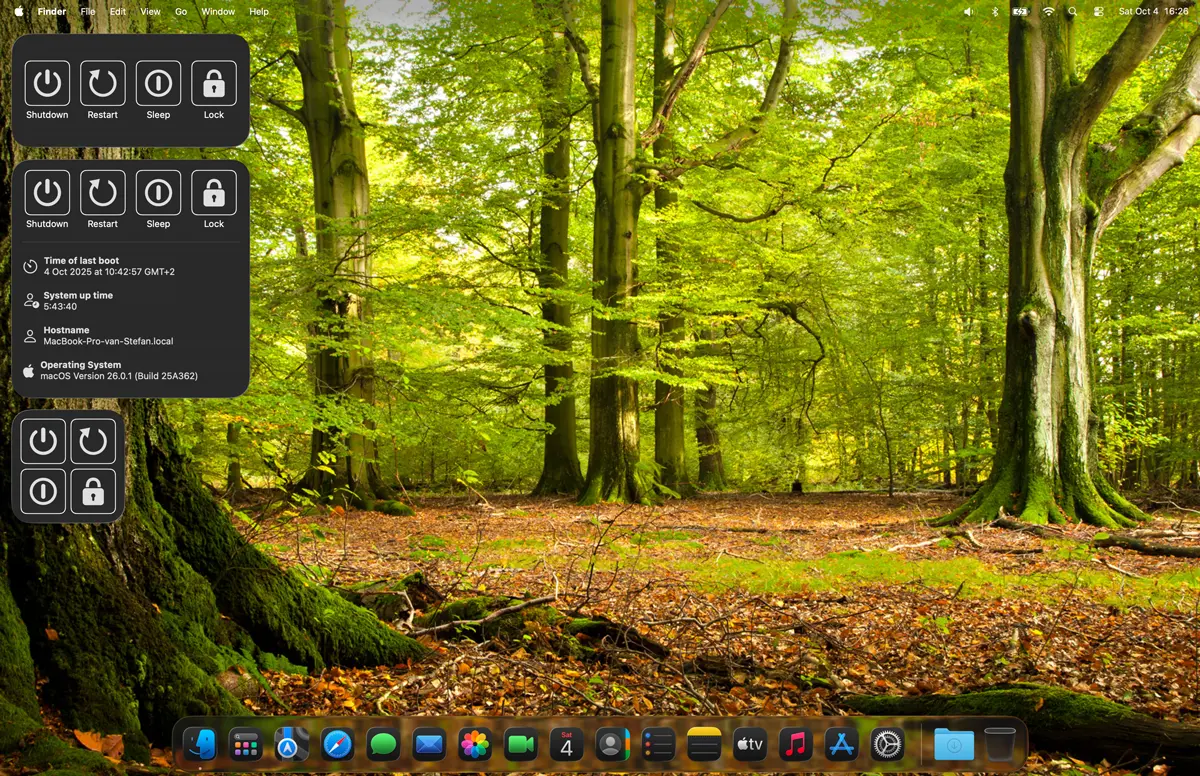The height and width of the screenshot is (776, 1200).
Task: Expand the Downloads folder stack in the Dock
Action: [953, 744]
